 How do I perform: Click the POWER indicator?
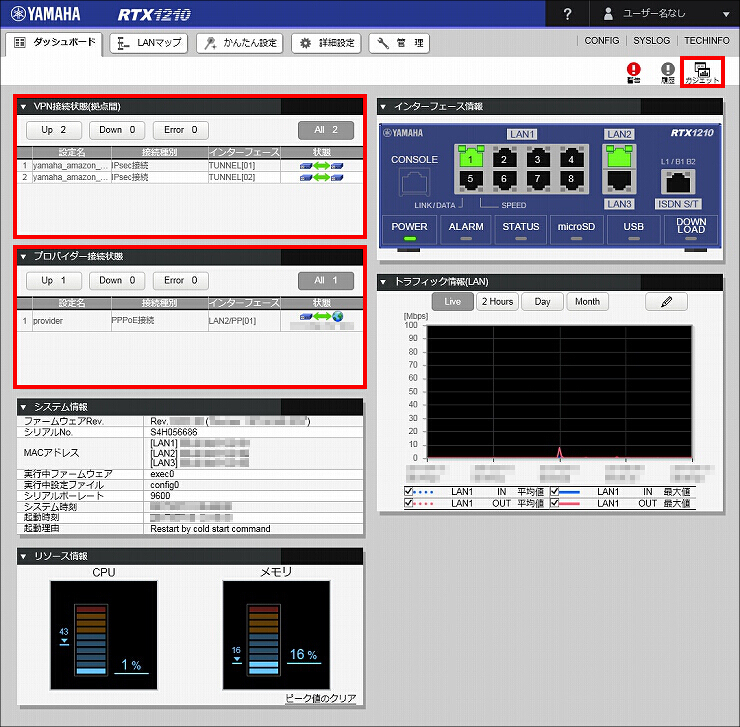[x=410, y=230]
